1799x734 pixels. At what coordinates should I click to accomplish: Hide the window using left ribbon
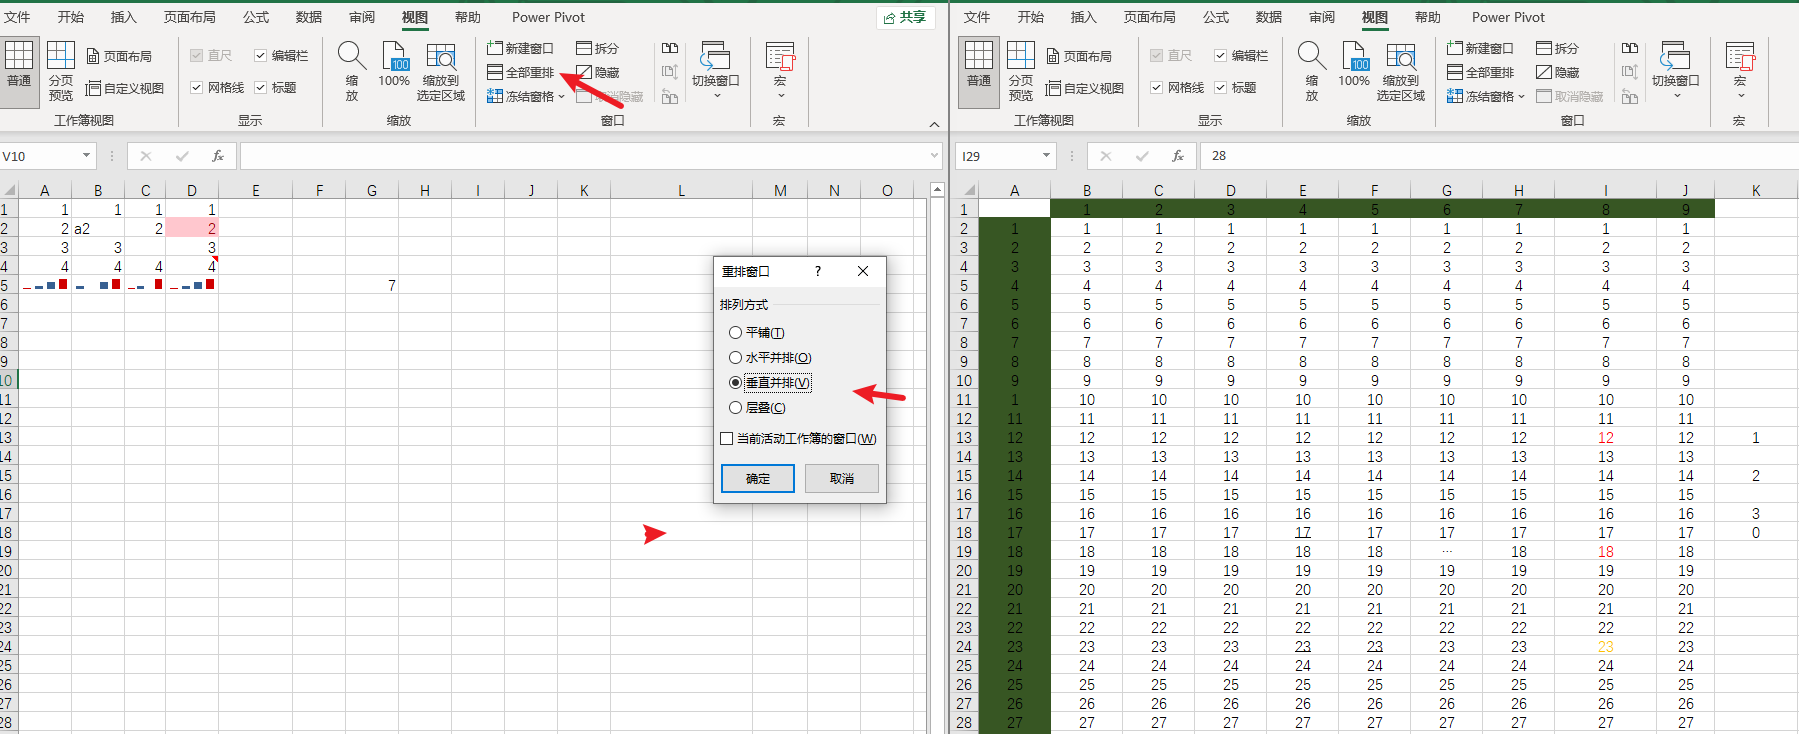tap(598, 72)
